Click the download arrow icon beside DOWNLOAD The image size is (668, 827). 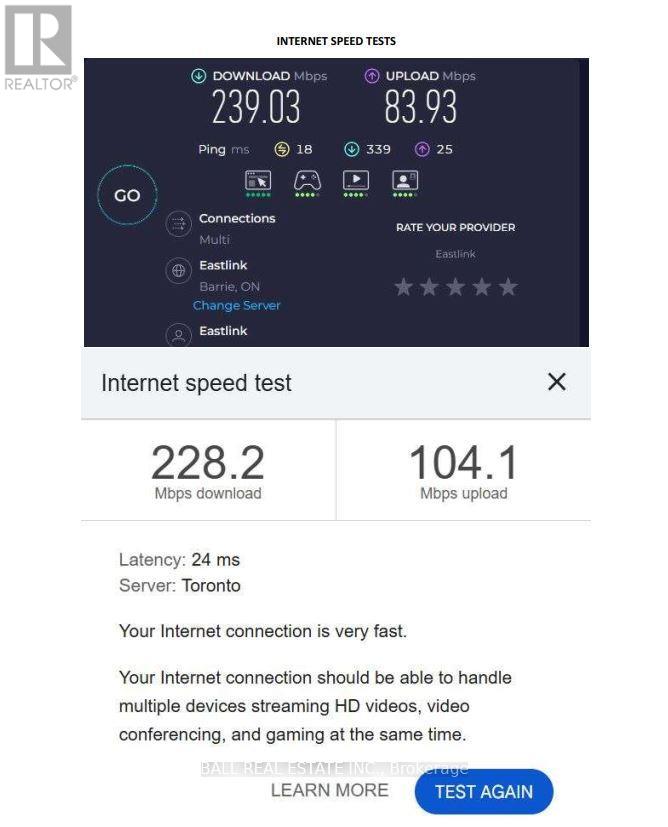pos(198,76)
